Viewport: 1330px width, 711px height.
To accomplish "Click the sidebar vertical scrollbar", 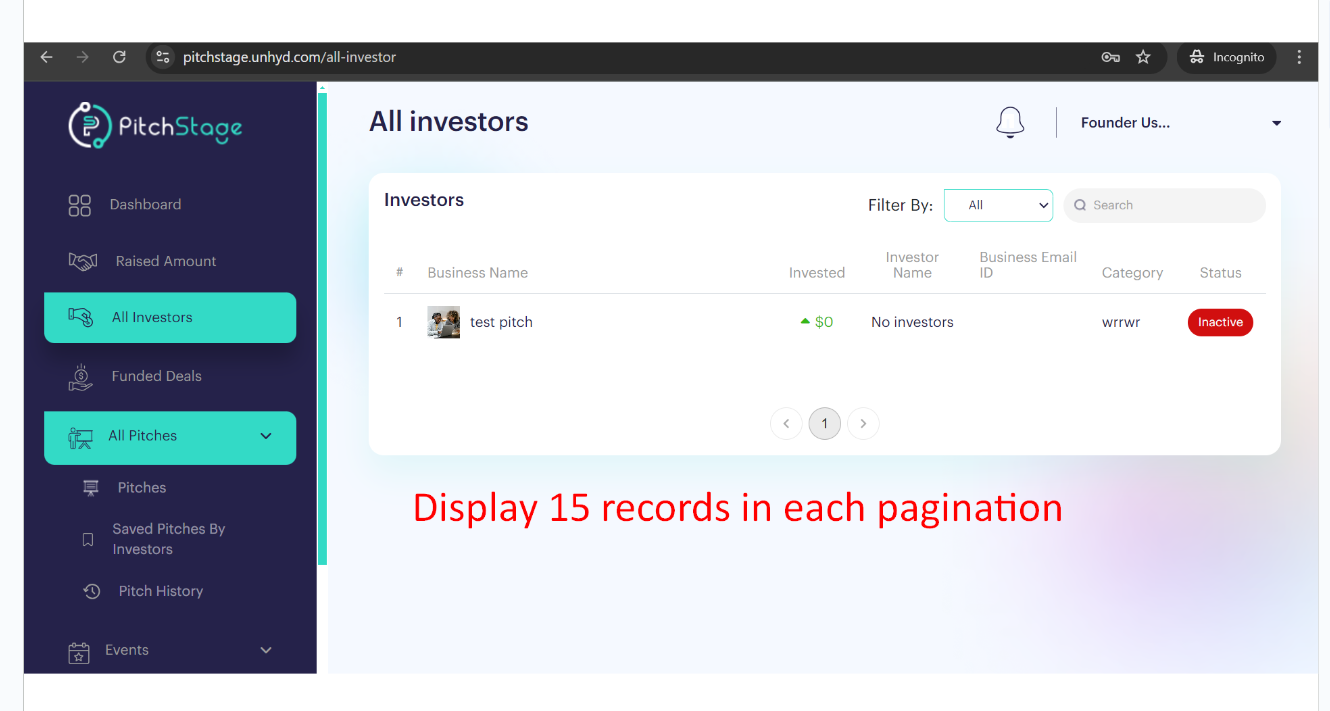I will (x=322, y=330).
